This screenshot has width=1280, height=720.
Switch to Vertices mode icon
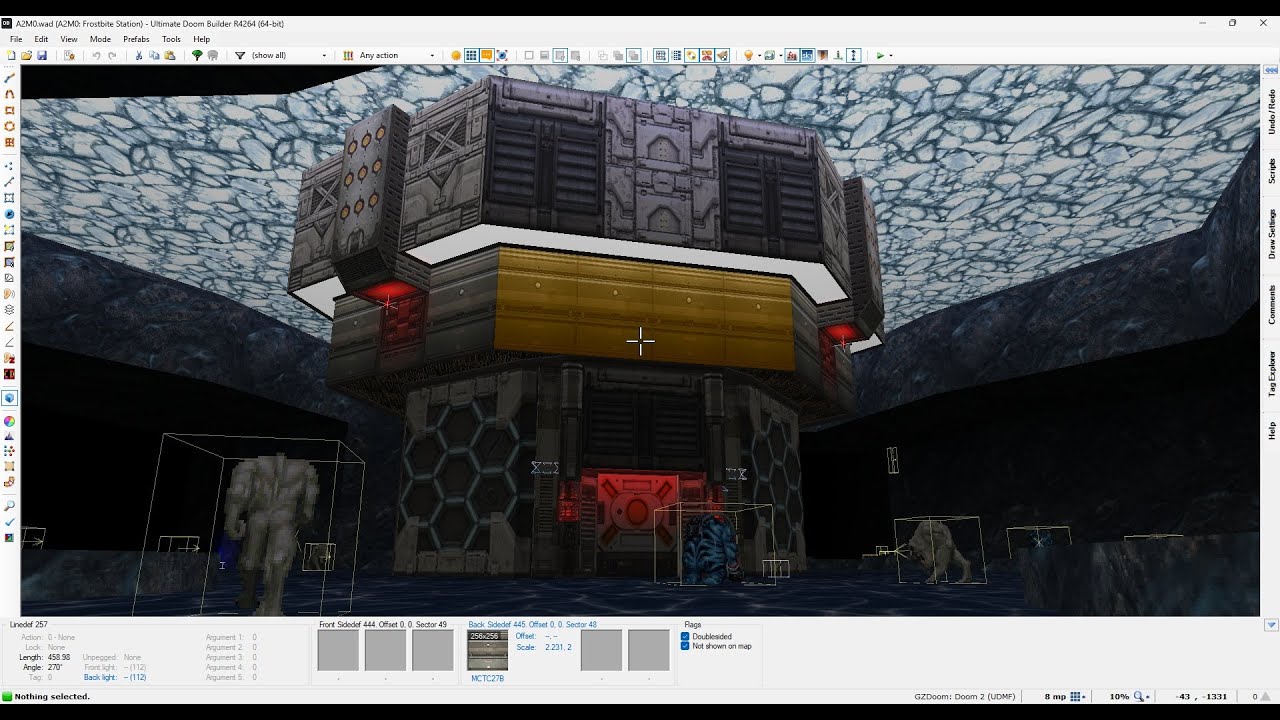click(10, 166)
